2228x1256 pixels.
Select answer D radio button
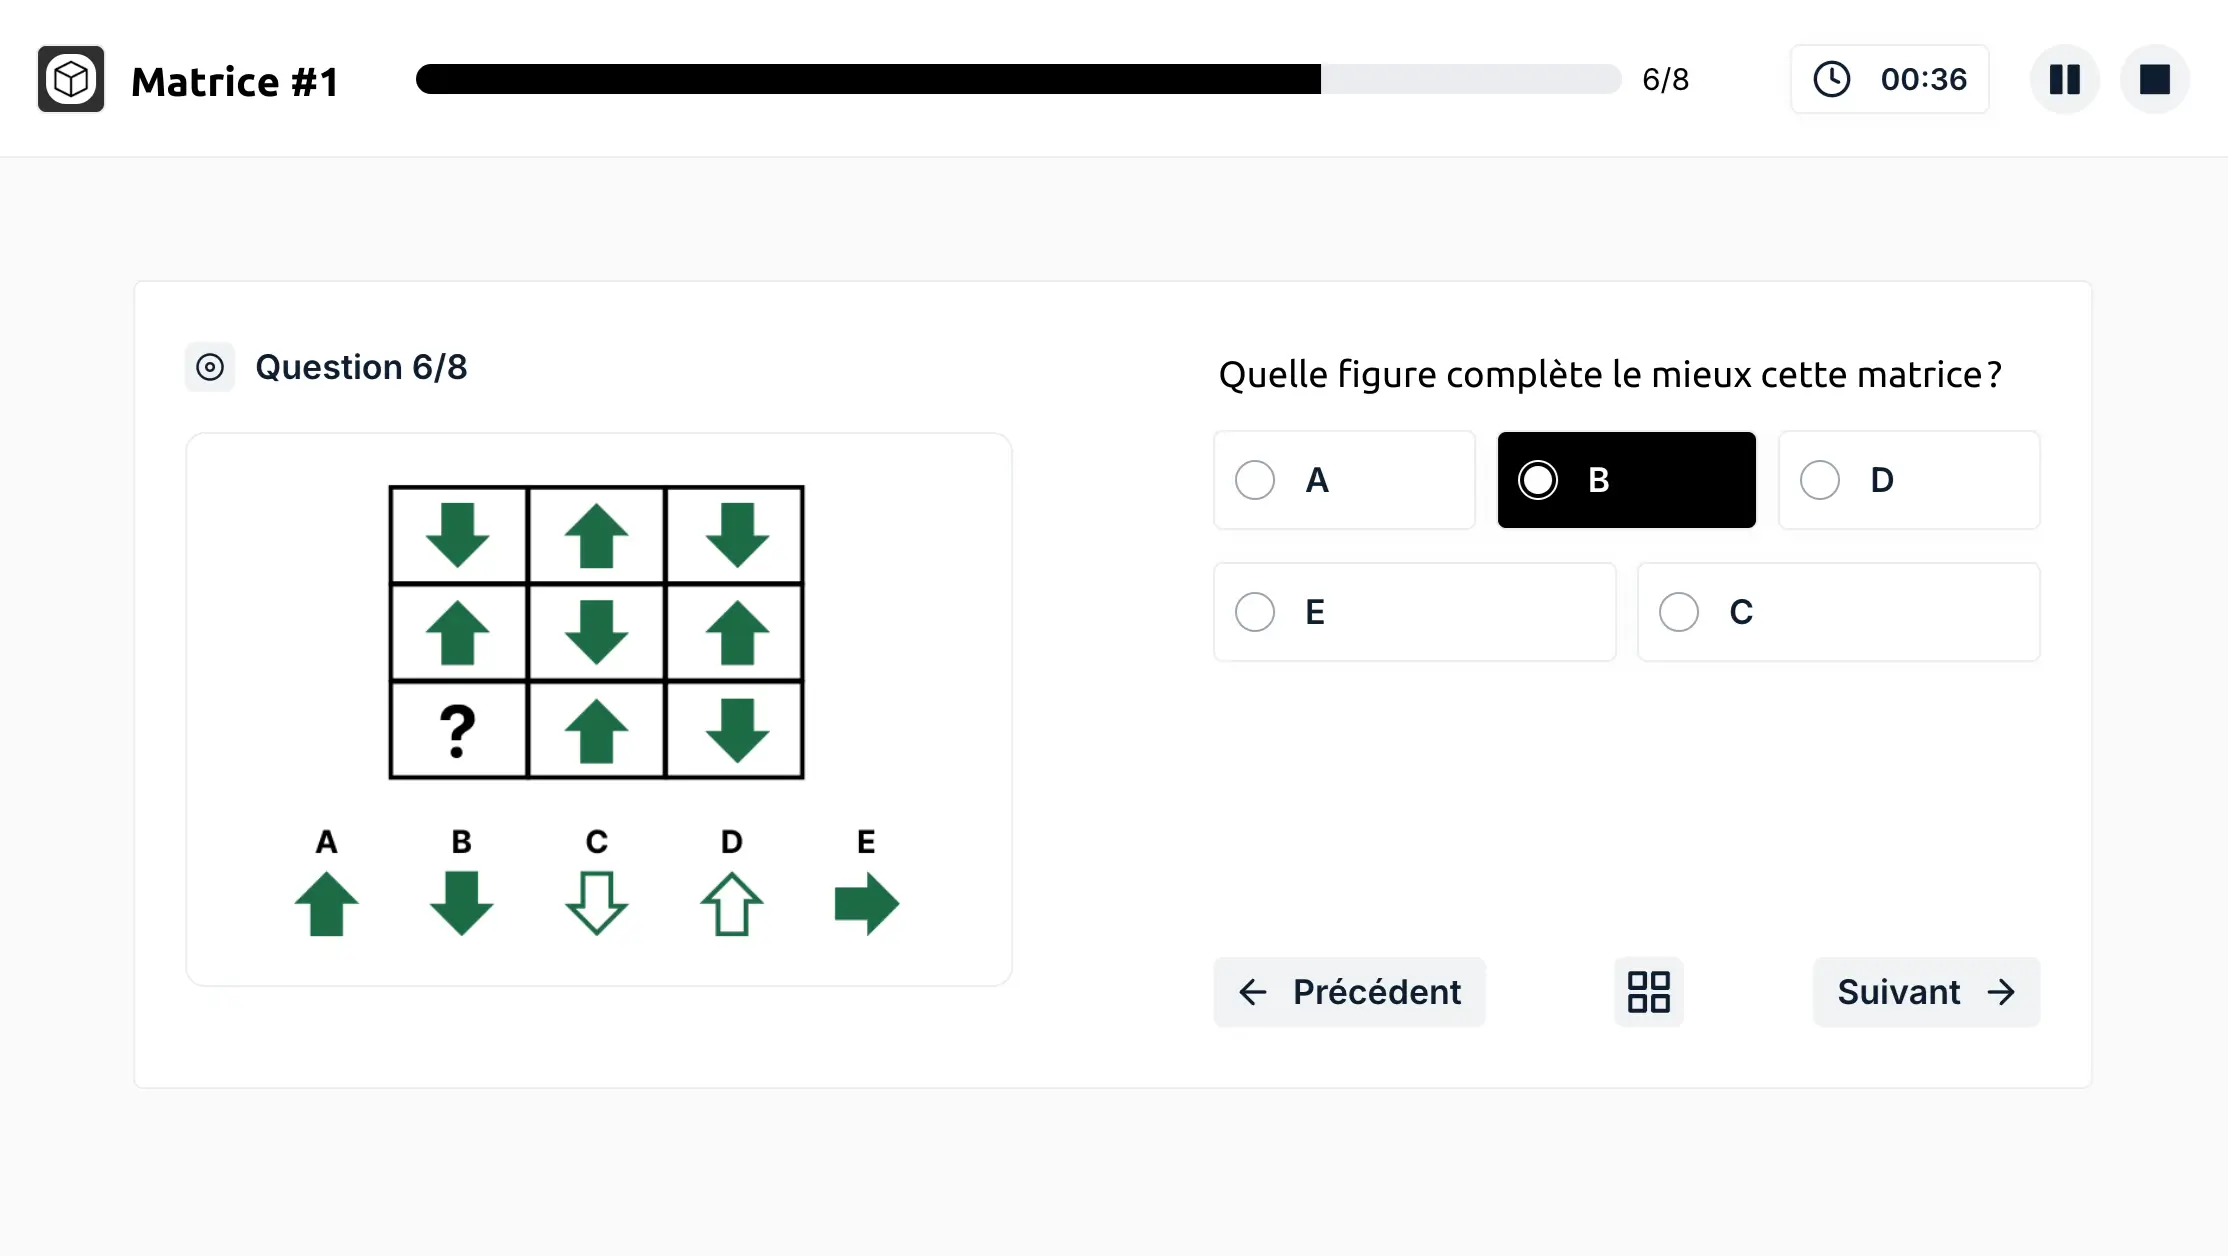pyautogui.click(x=1820, y=480)
